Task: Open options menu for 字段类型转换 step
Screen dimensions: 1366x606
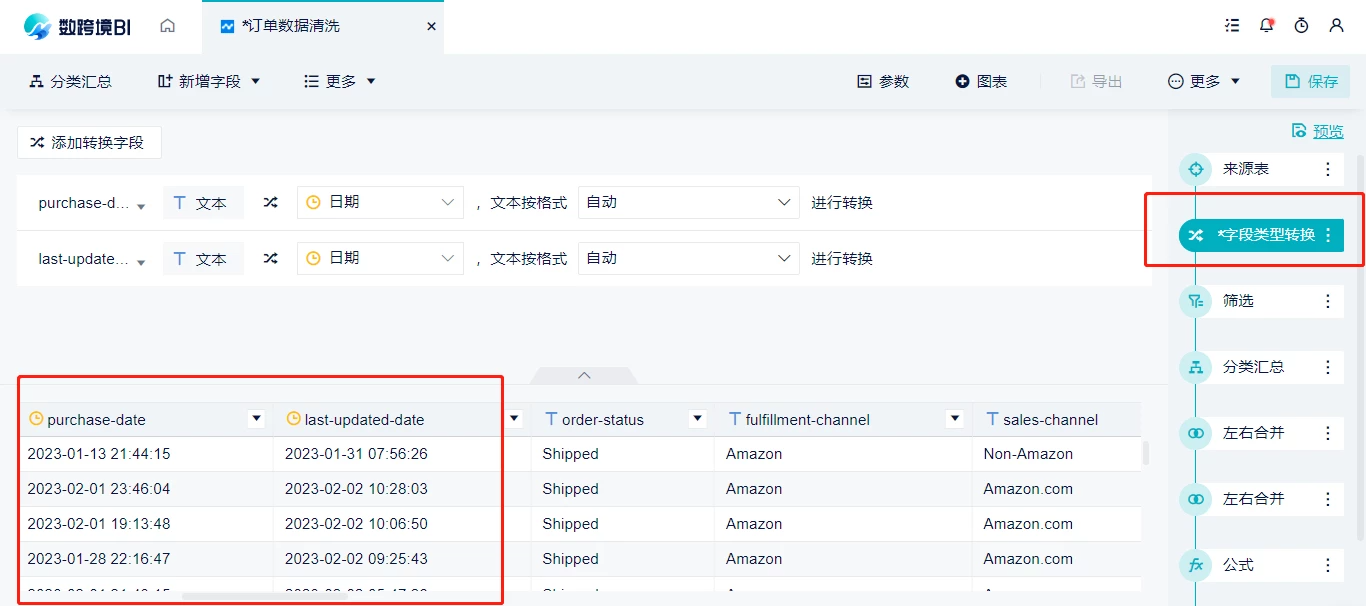Action: coord(1328,235)
